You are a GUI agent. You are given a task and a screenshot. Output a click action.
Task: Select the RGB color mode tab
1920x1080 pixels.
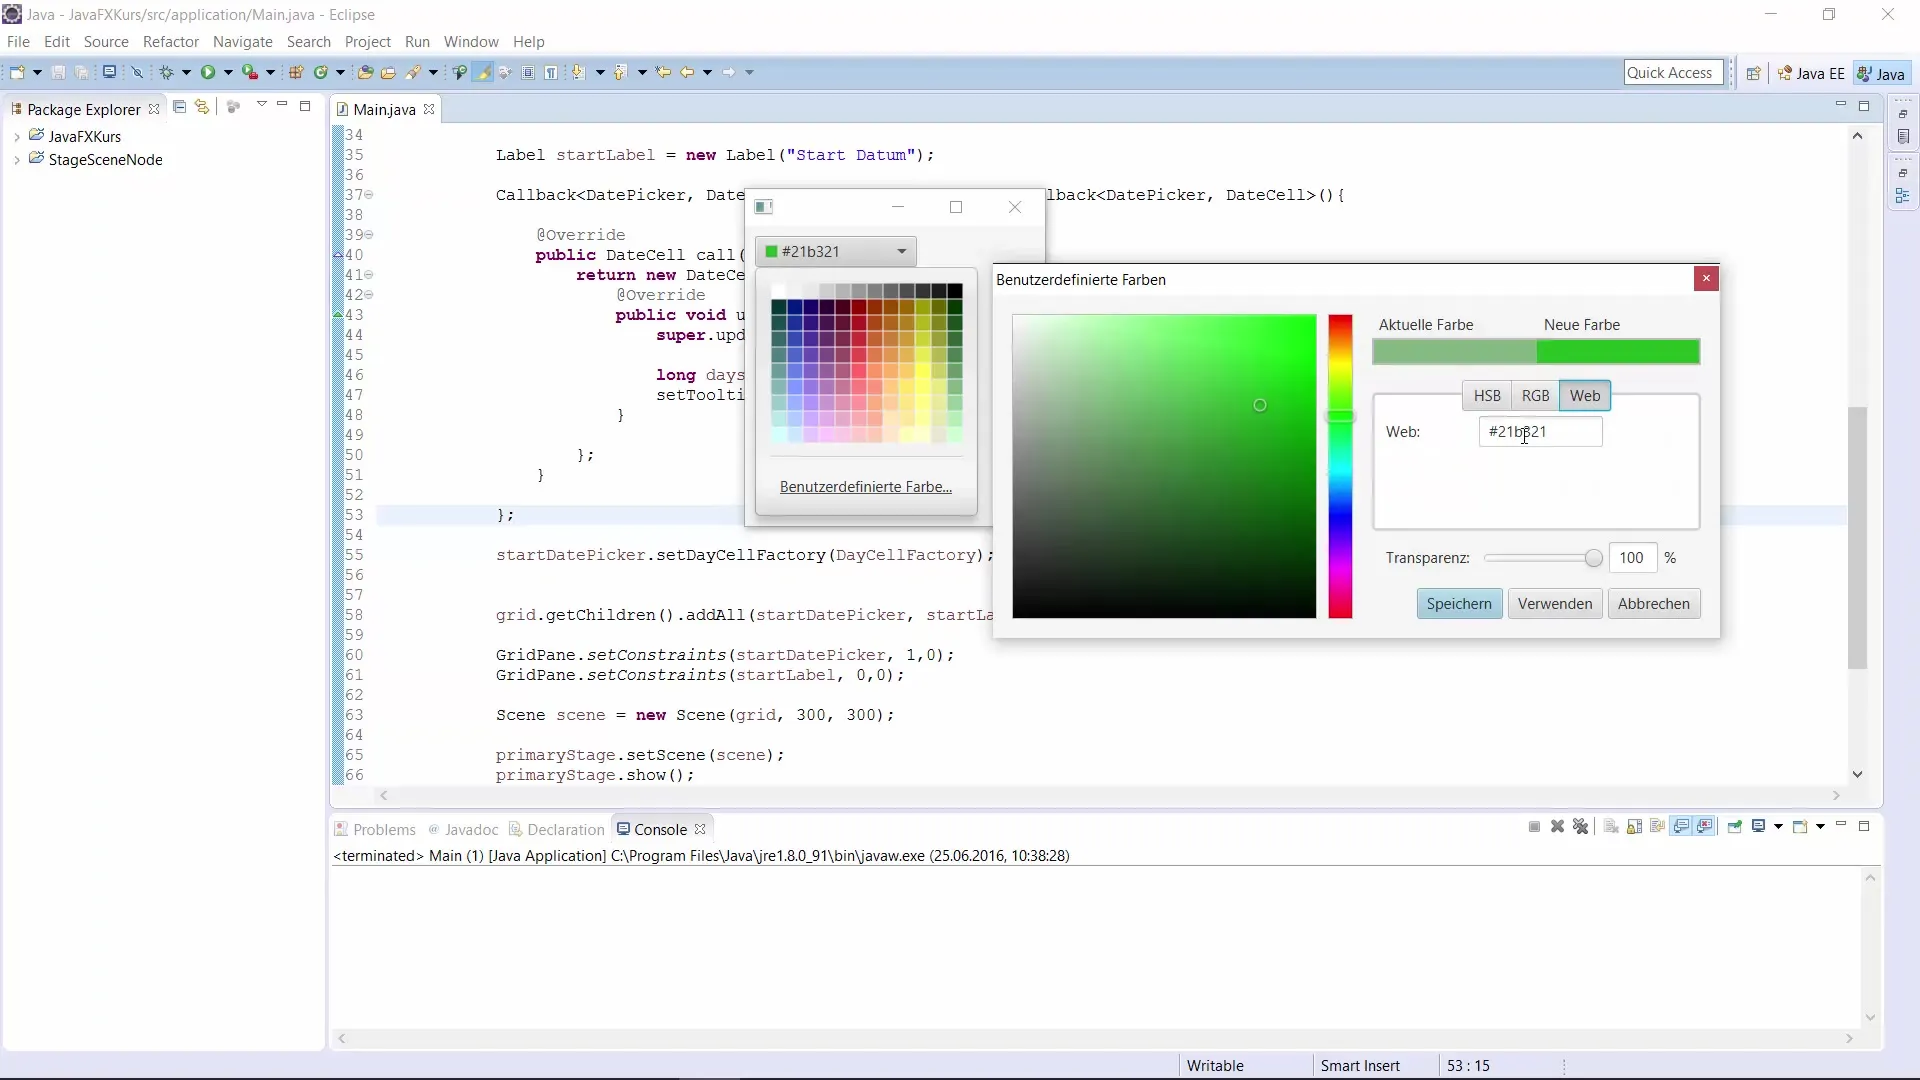point(1535,396)
